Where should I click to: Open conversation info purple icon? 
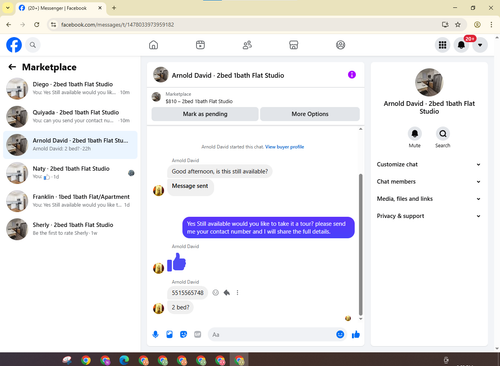[x=352, y=75]
